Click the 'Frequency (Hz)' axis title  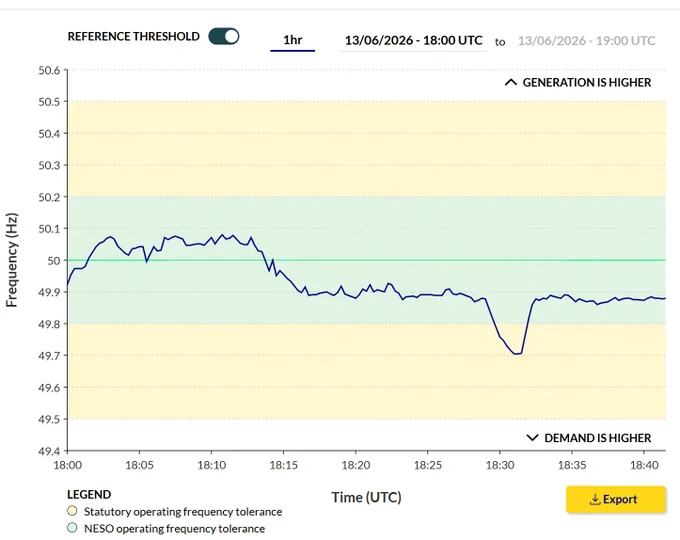[x=12, y=260]
